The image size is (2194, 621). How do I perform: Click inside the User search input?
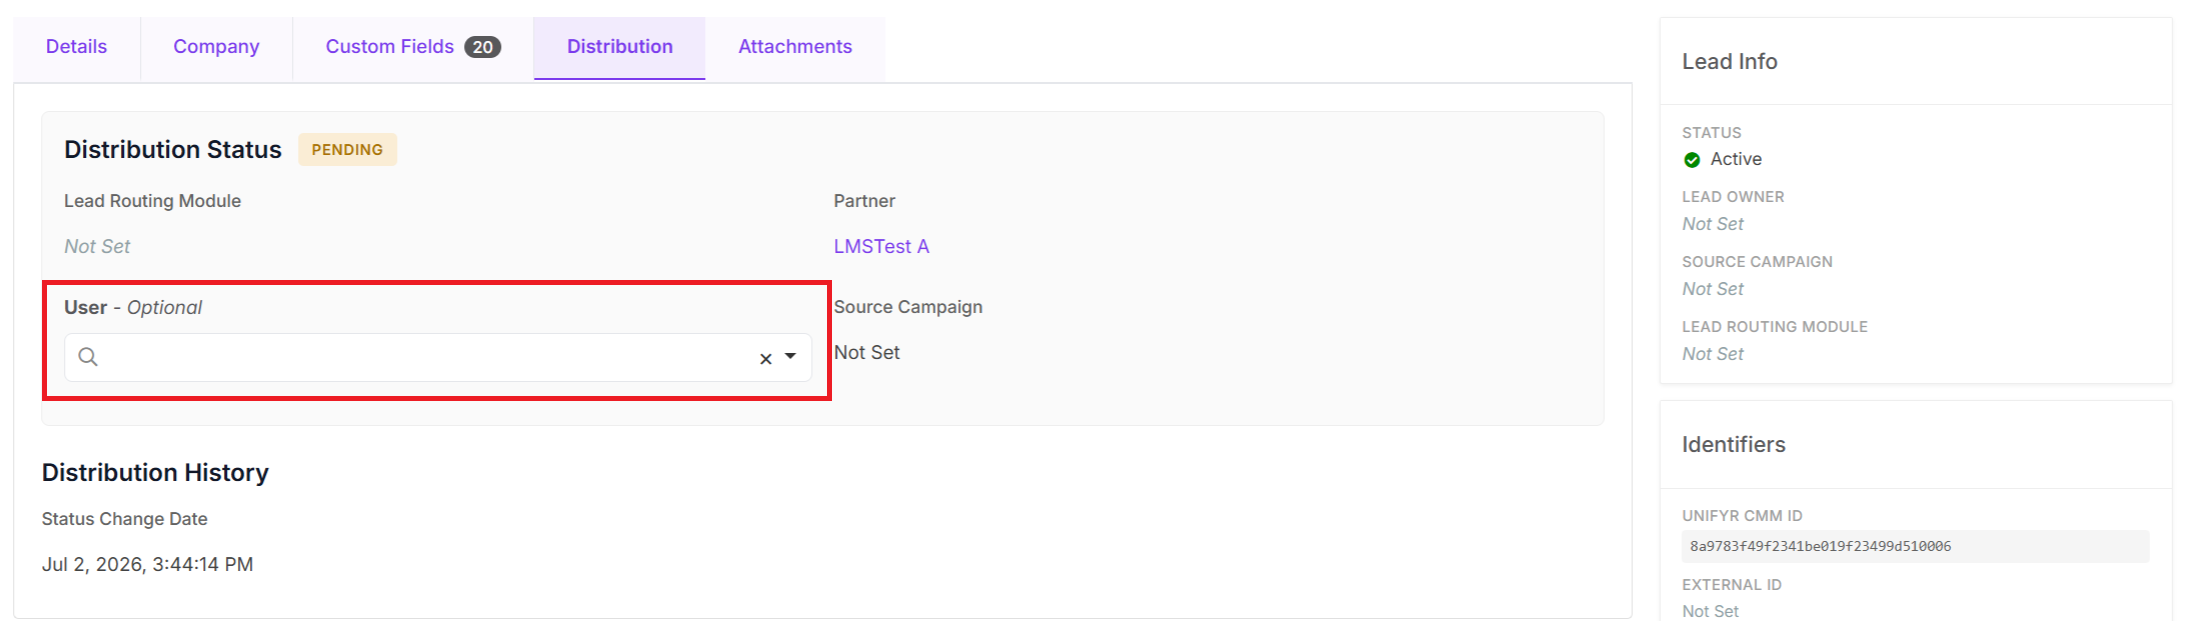428,357
